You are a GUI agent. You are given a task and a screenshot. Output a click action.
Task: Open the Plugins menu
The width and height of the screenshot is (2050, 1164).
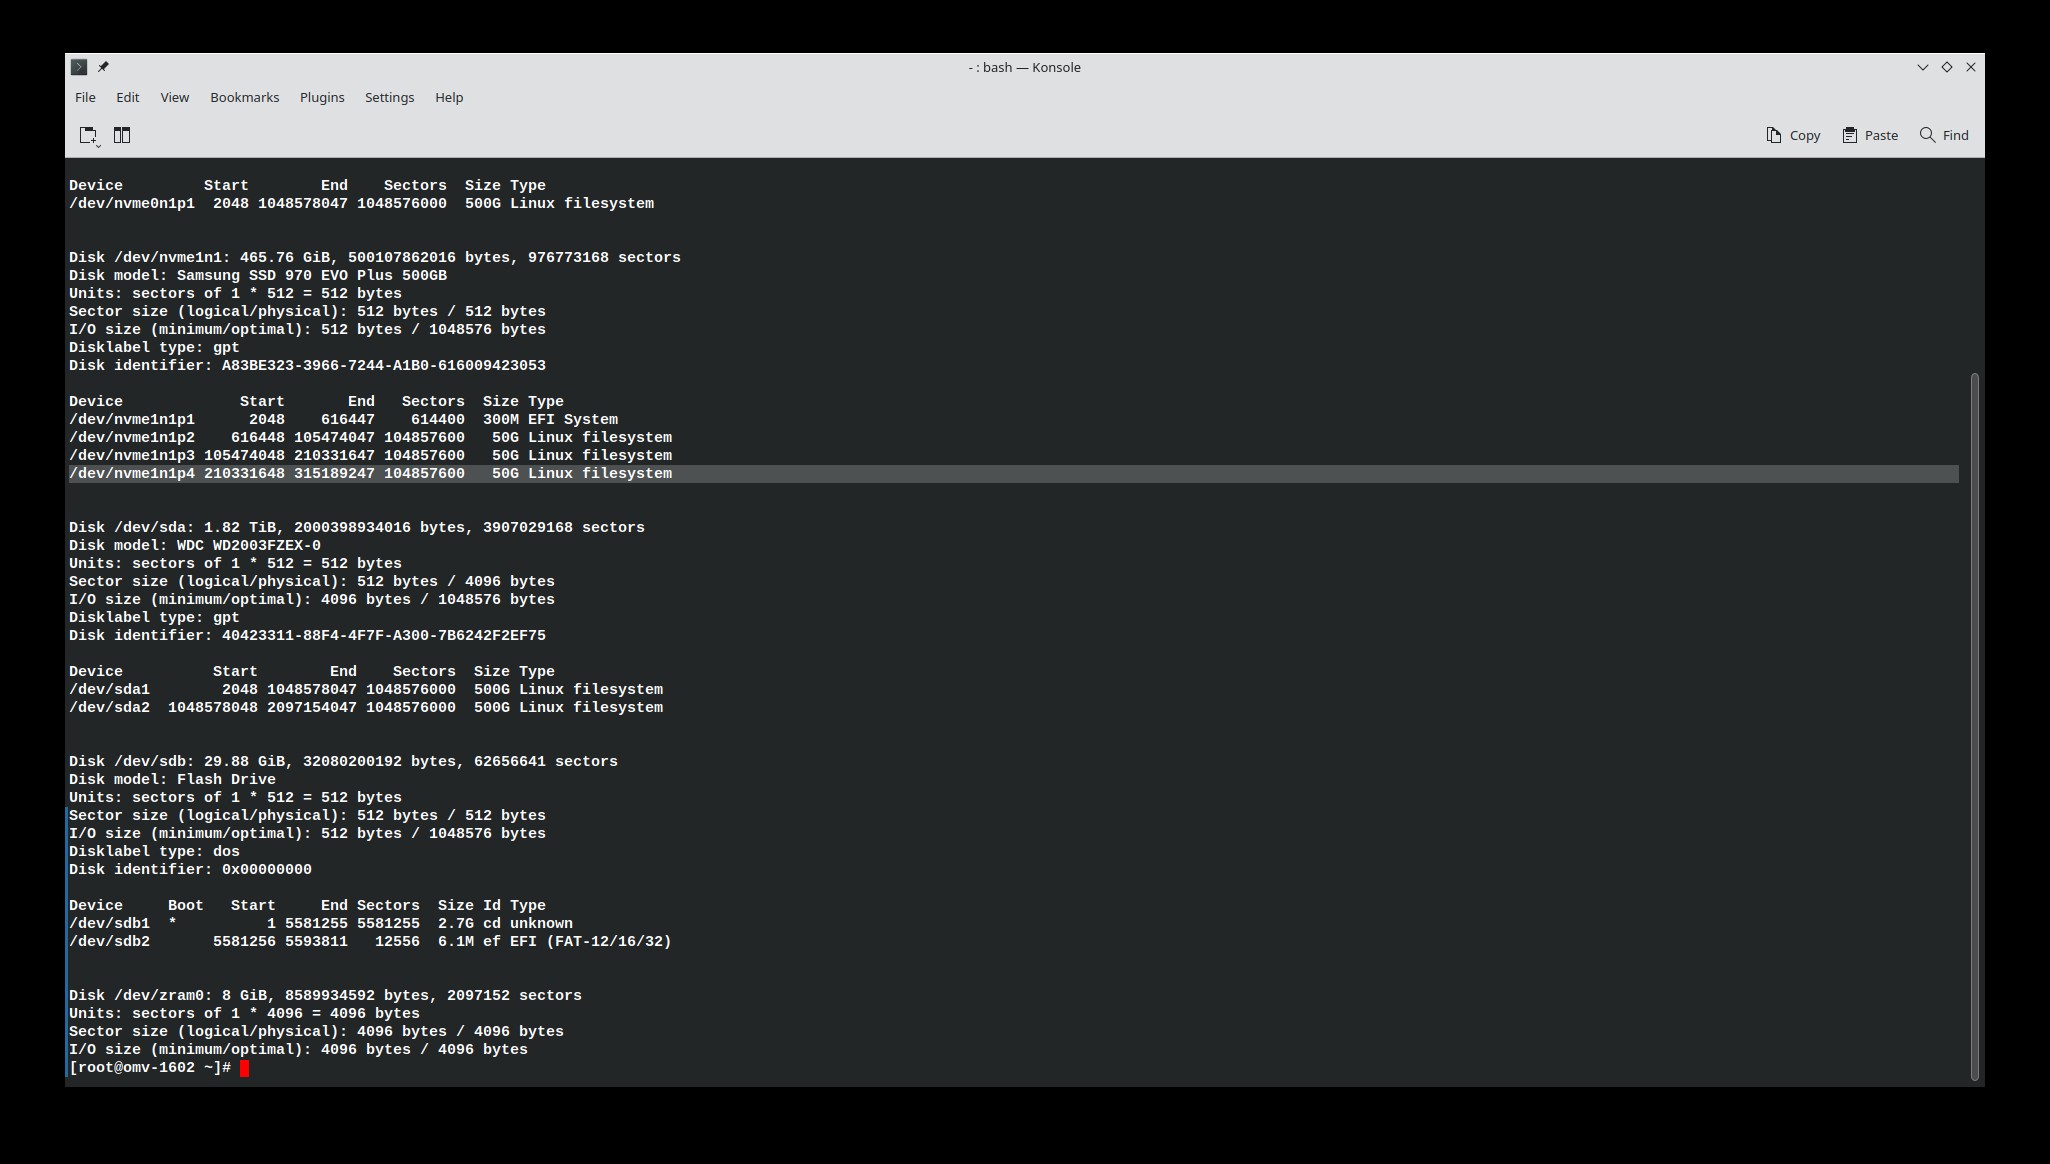click(x=322, y=97)
